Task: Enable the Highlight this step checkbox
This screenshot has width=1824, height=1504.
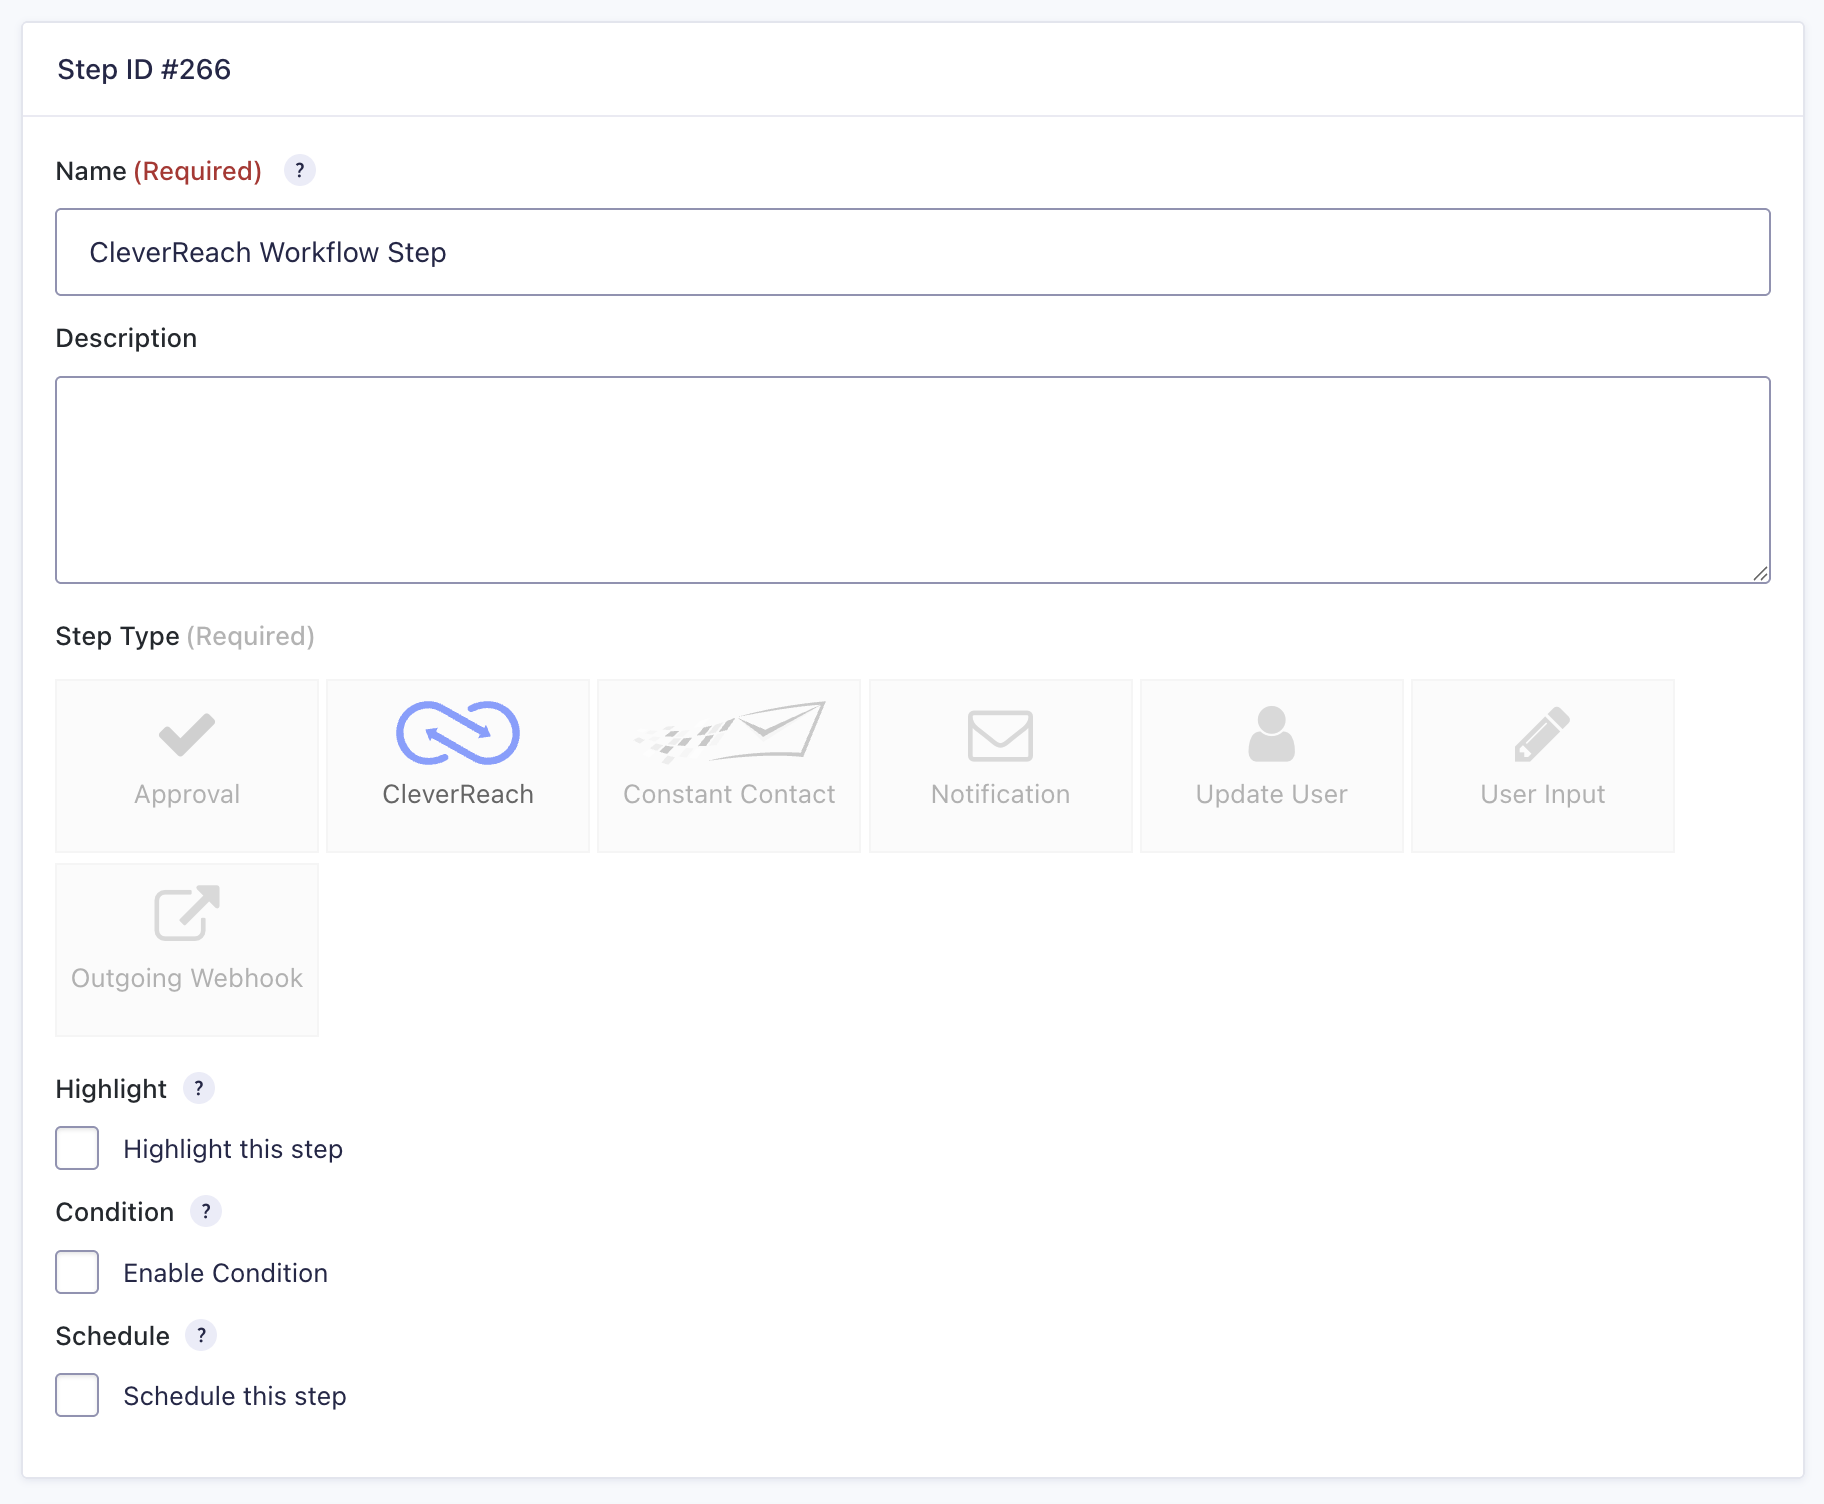Action: click(77, 1148)
